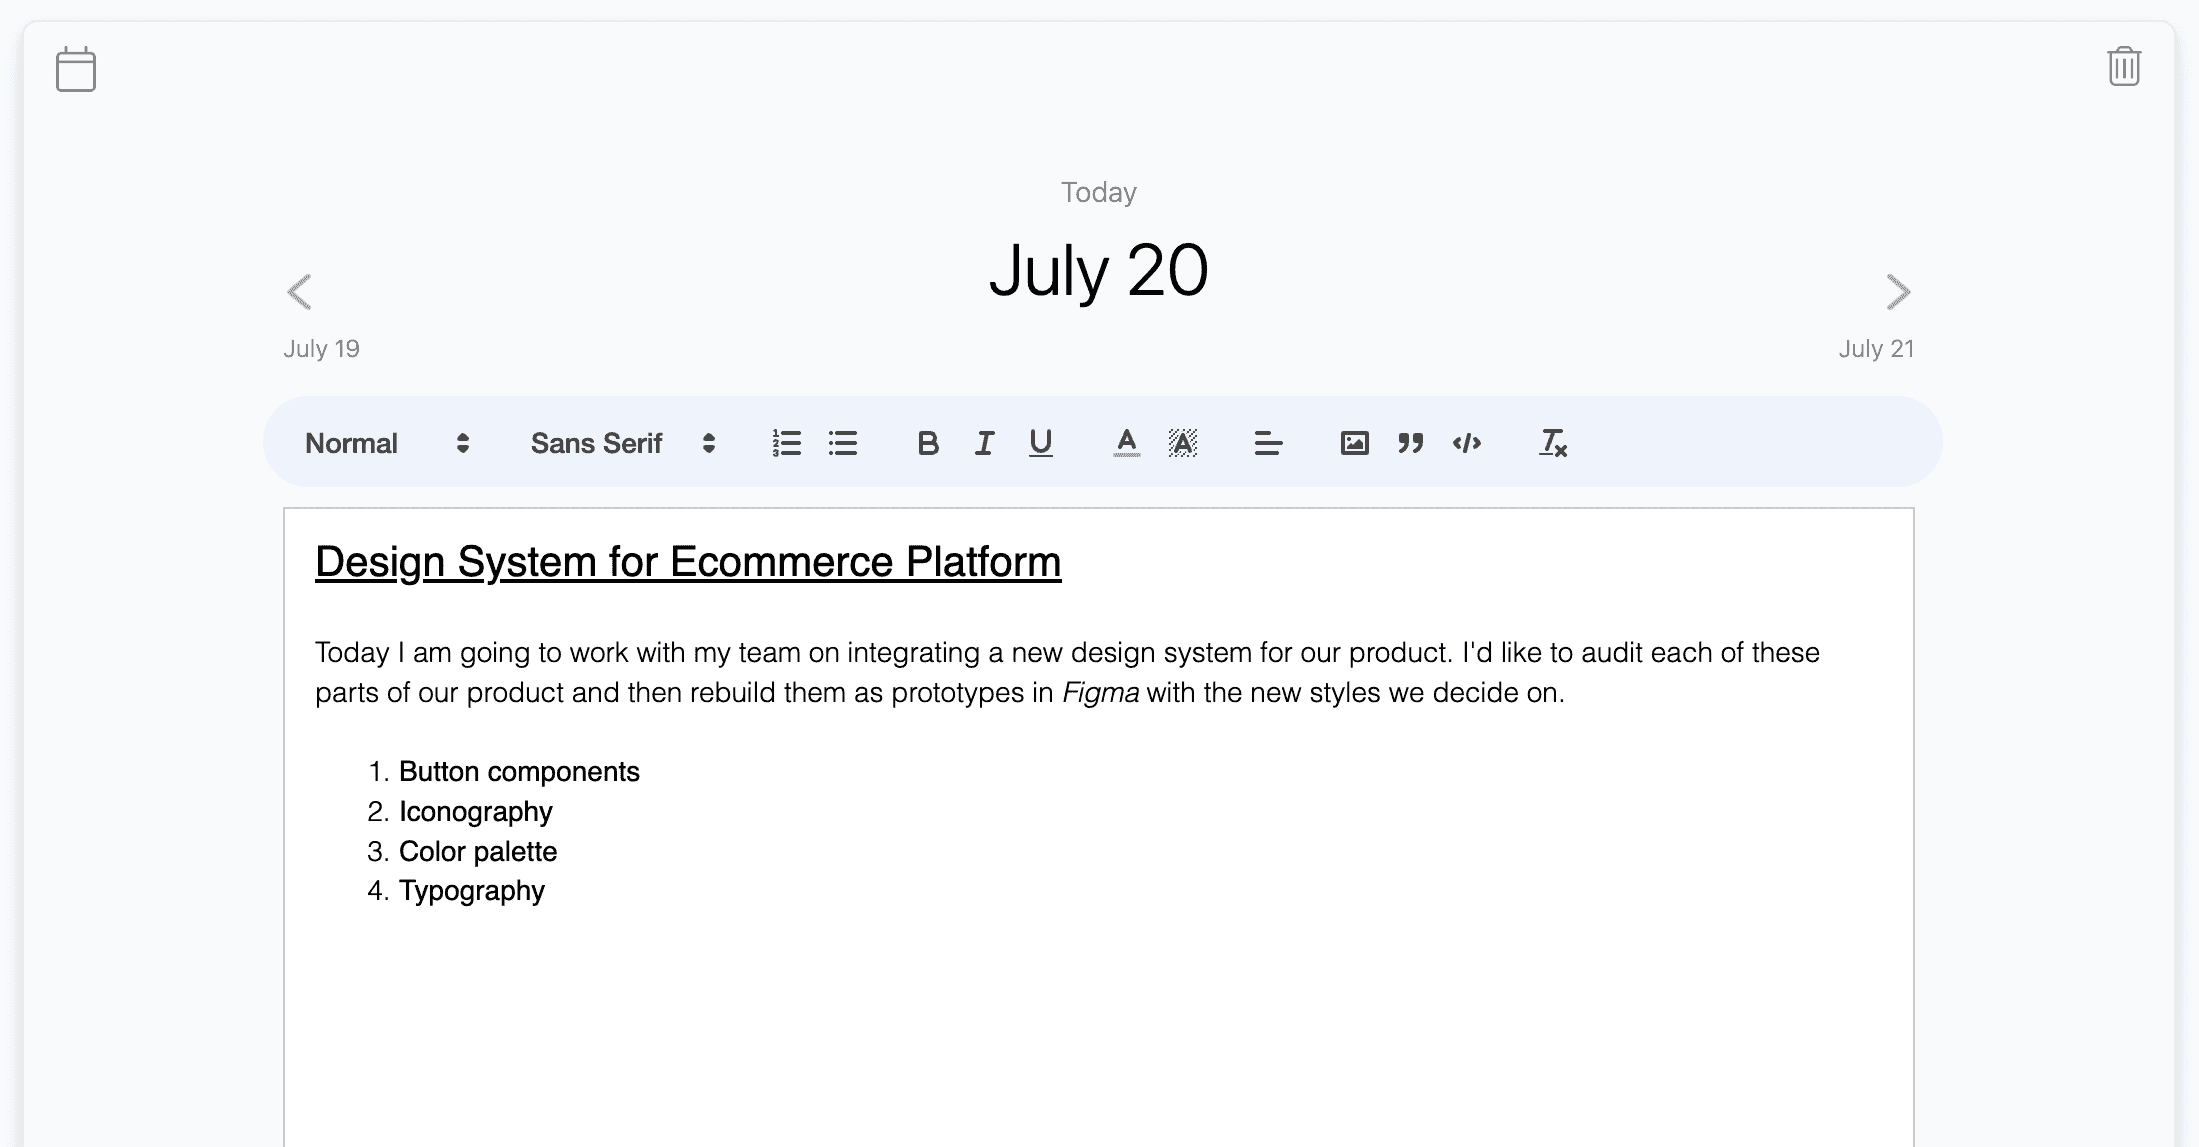Navigate back to July 19
Screen dimensions: 2199x1147
coord(299,293)
